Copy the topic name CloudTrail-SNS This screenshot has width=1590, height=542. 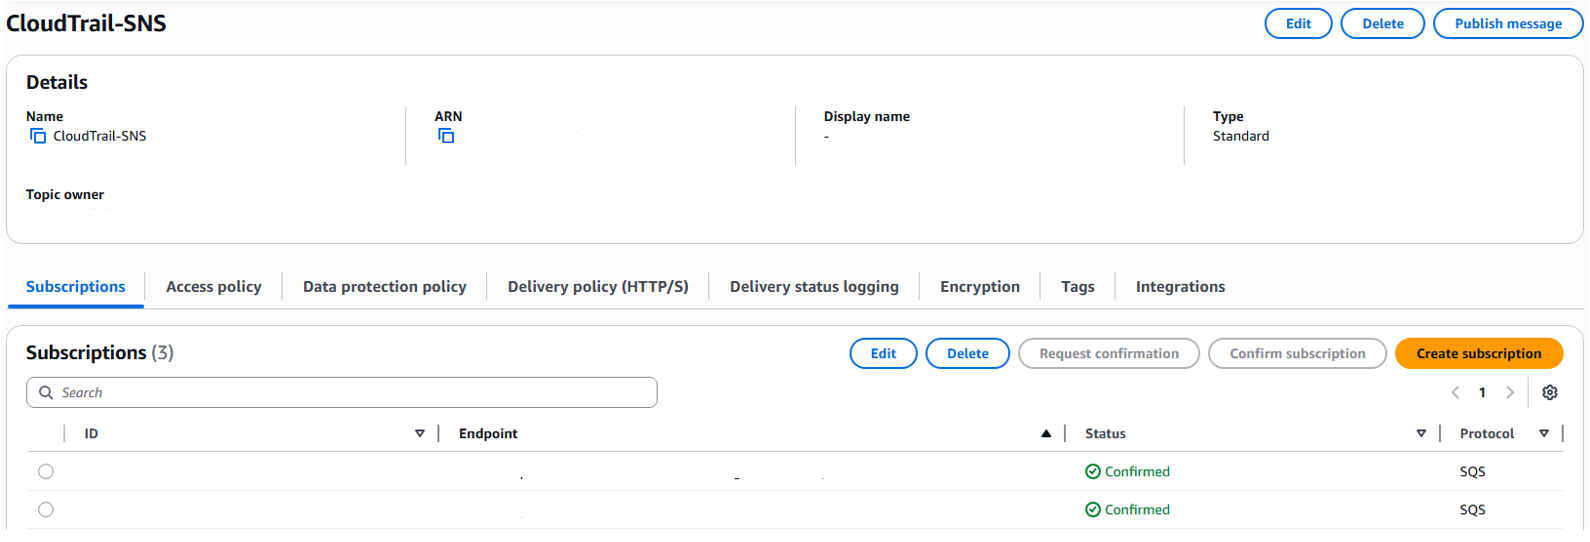[x=38, y=136]
